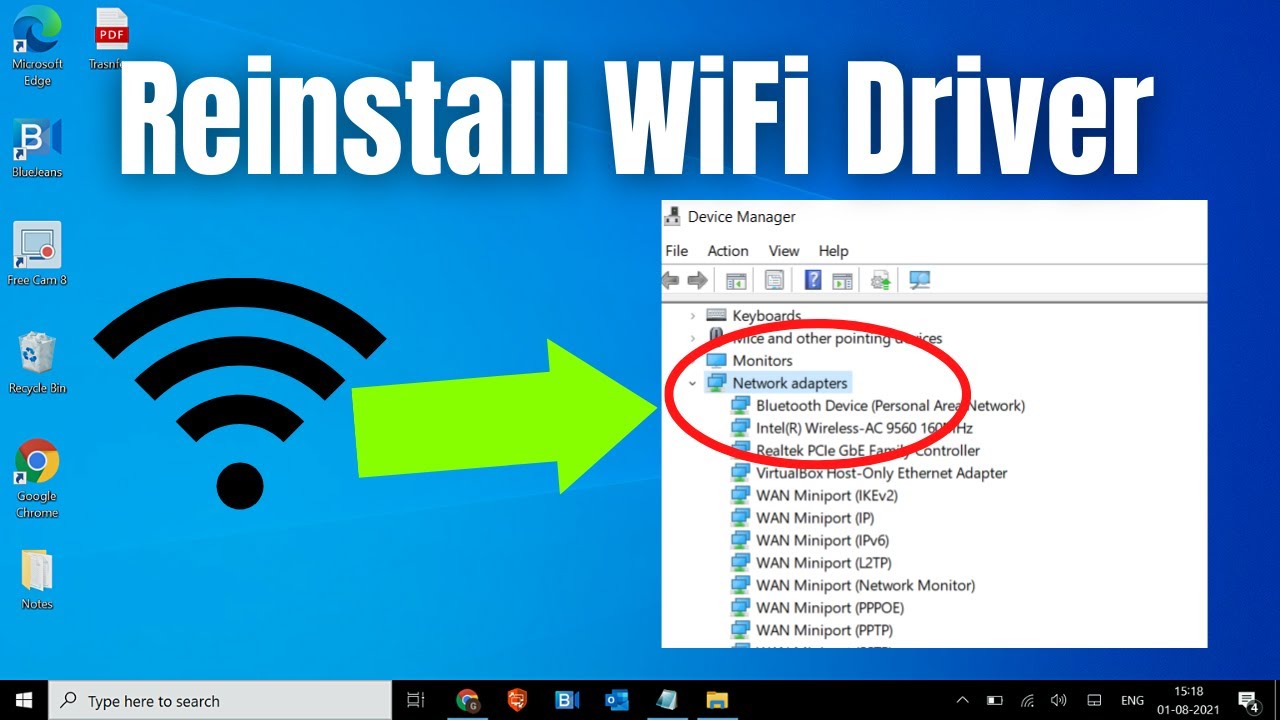
Task: Open Google Chrome desktop shortcut
Action: [37, 478]
